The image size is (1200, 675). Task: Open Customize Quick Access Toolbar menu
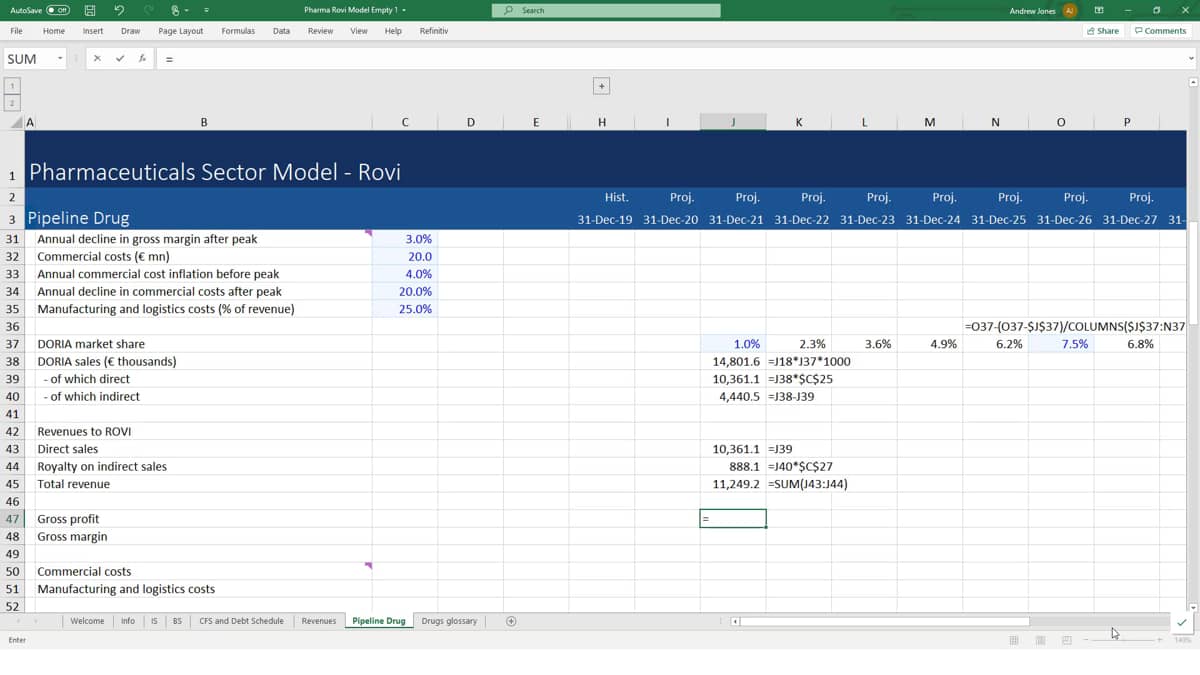[x=205, y=11]
